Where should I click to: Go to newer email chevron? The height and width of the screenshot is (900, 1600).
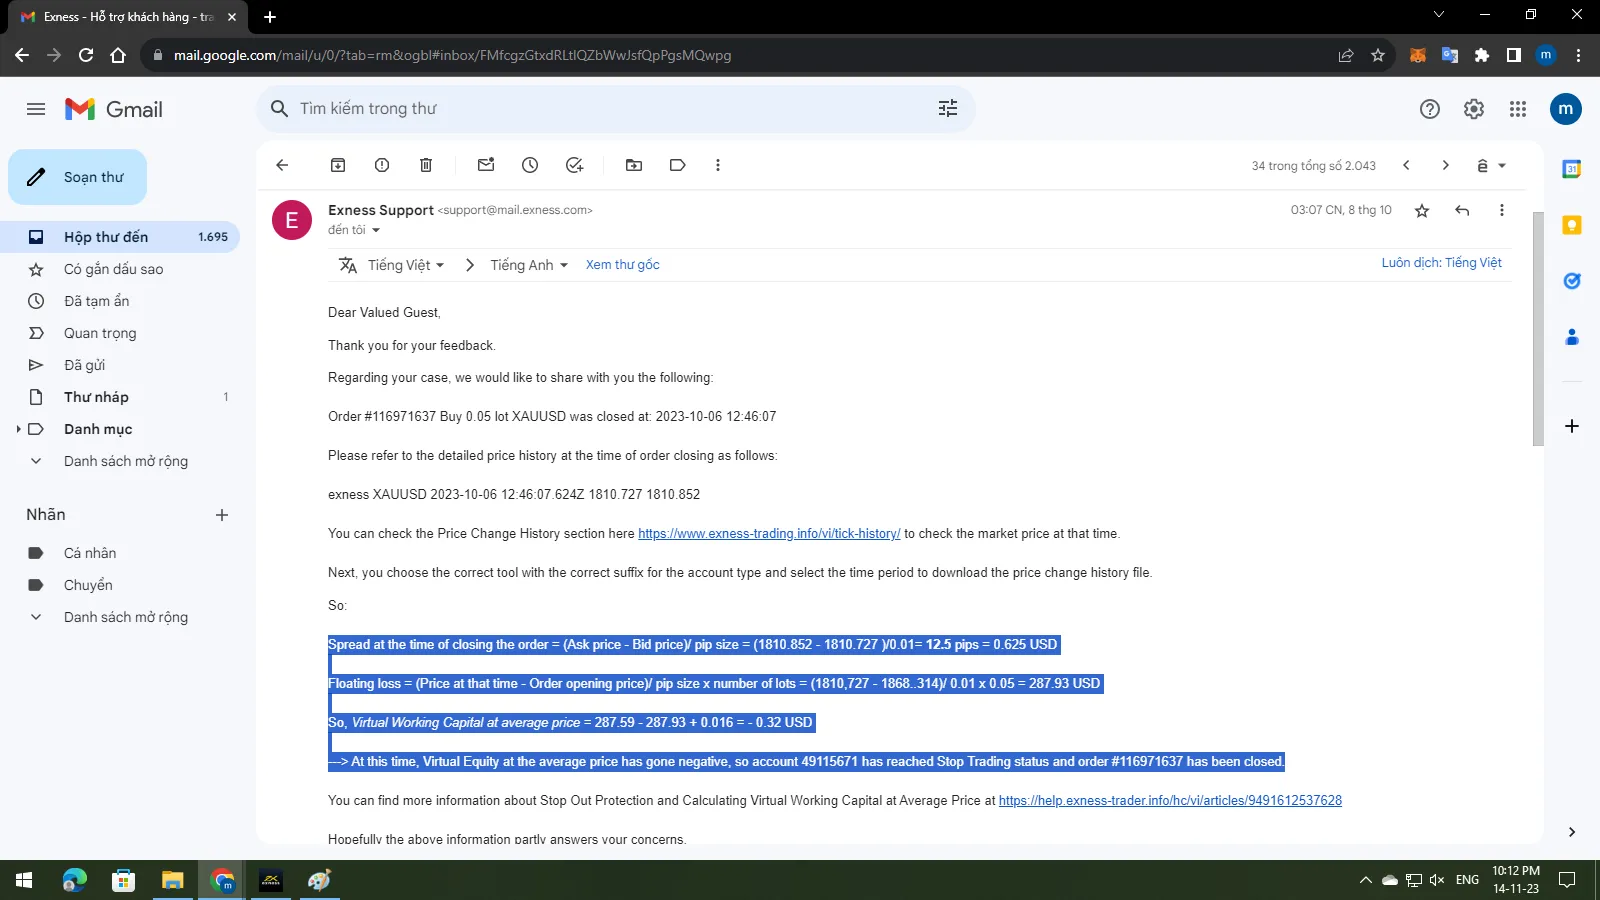pyautogui.click(x=1406, y=165)
